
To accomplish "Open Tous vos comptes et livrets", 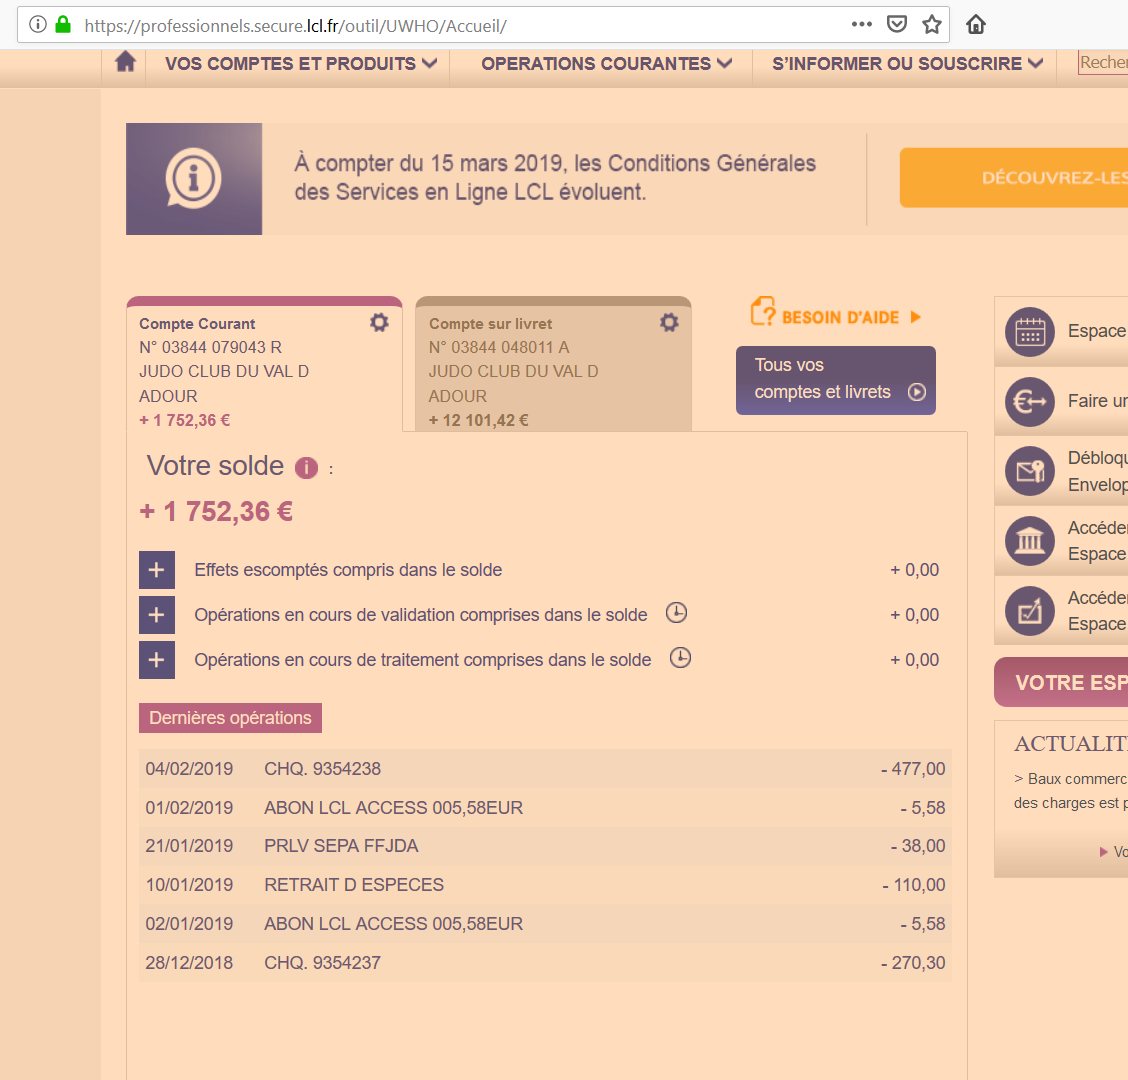I will (835, 380).
